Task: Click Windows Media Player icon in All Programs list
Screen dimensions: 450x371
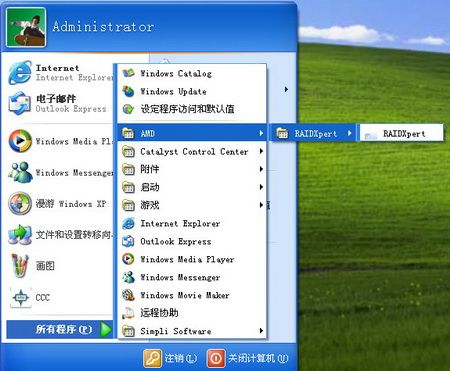Action: pos(128,259)
